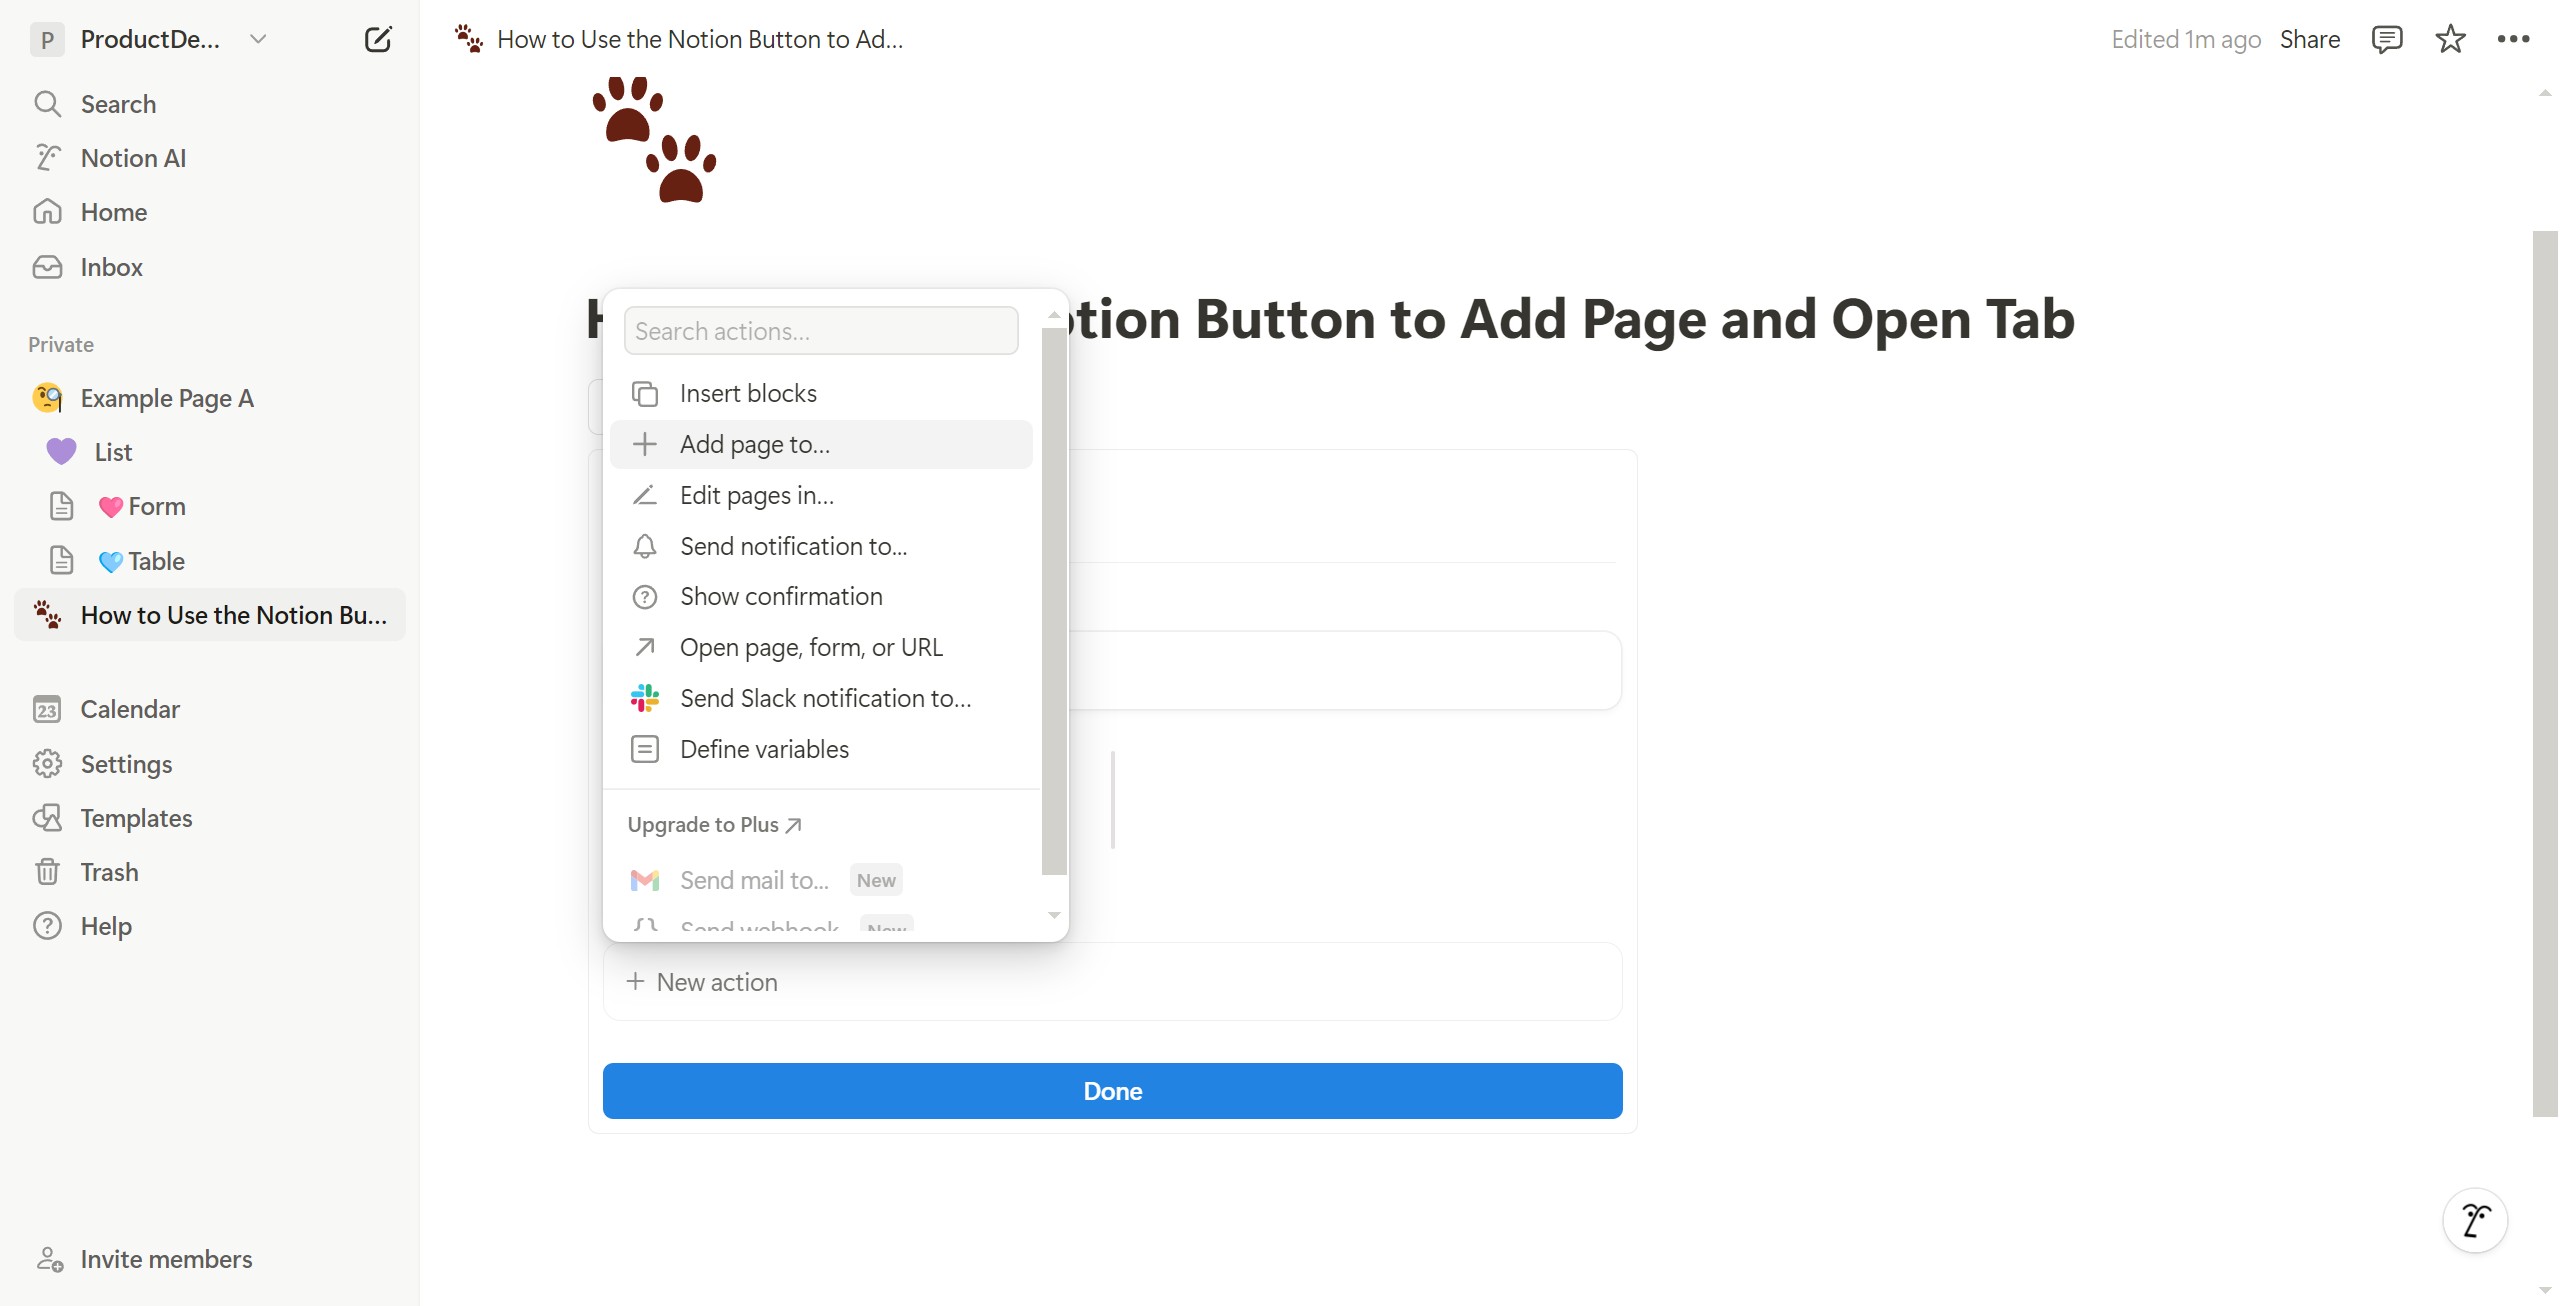Click the new page compose icon
Image resolution: width=2561 pixels, height=1306 pixels.
click(x=378, y=39)
